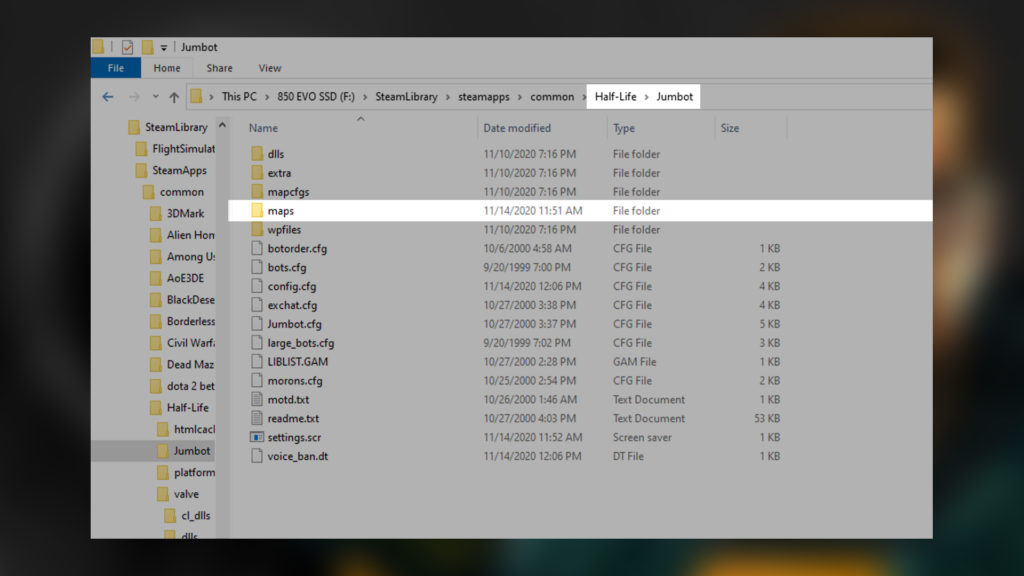This screenshot has height=576, width=1024.
Task: Click the Properties quick access checkmark icon
Action: pos(127,47)
